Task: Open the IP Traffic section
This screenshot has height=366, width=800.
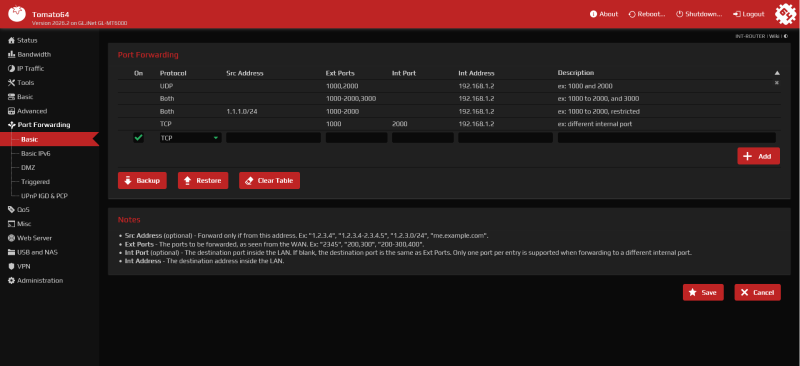Action: coord(26,68)
